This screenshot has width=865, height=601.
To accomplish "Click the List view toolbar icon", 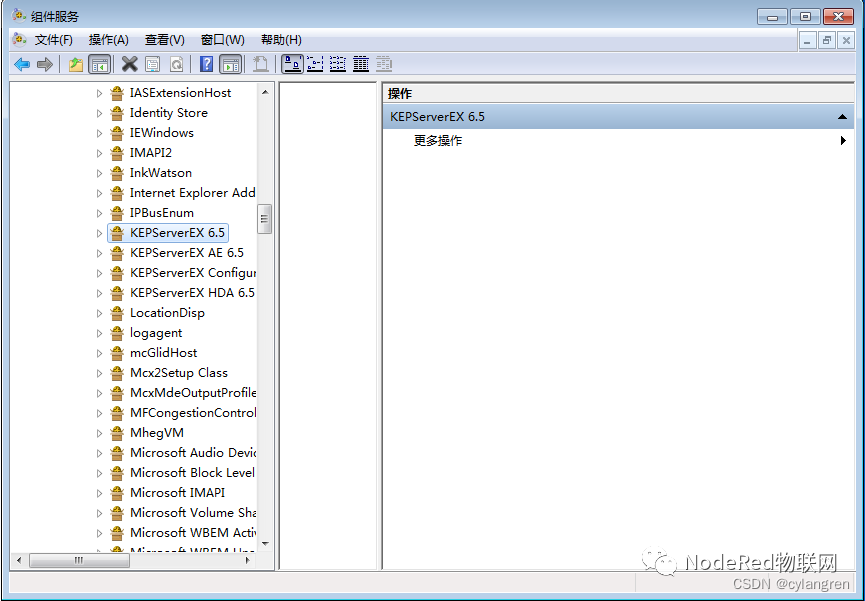I will (x=338, y=65).
